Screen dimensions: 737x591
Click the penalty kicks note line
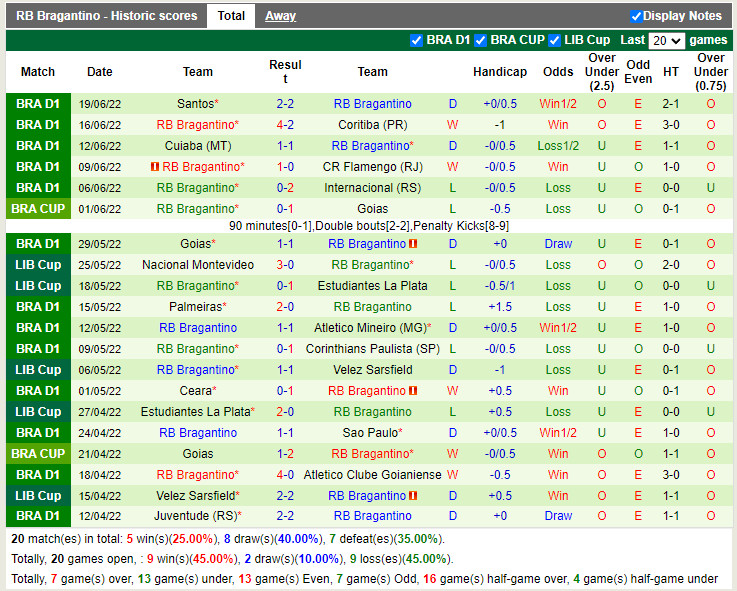pyautogui.click(x=369, y=226)
